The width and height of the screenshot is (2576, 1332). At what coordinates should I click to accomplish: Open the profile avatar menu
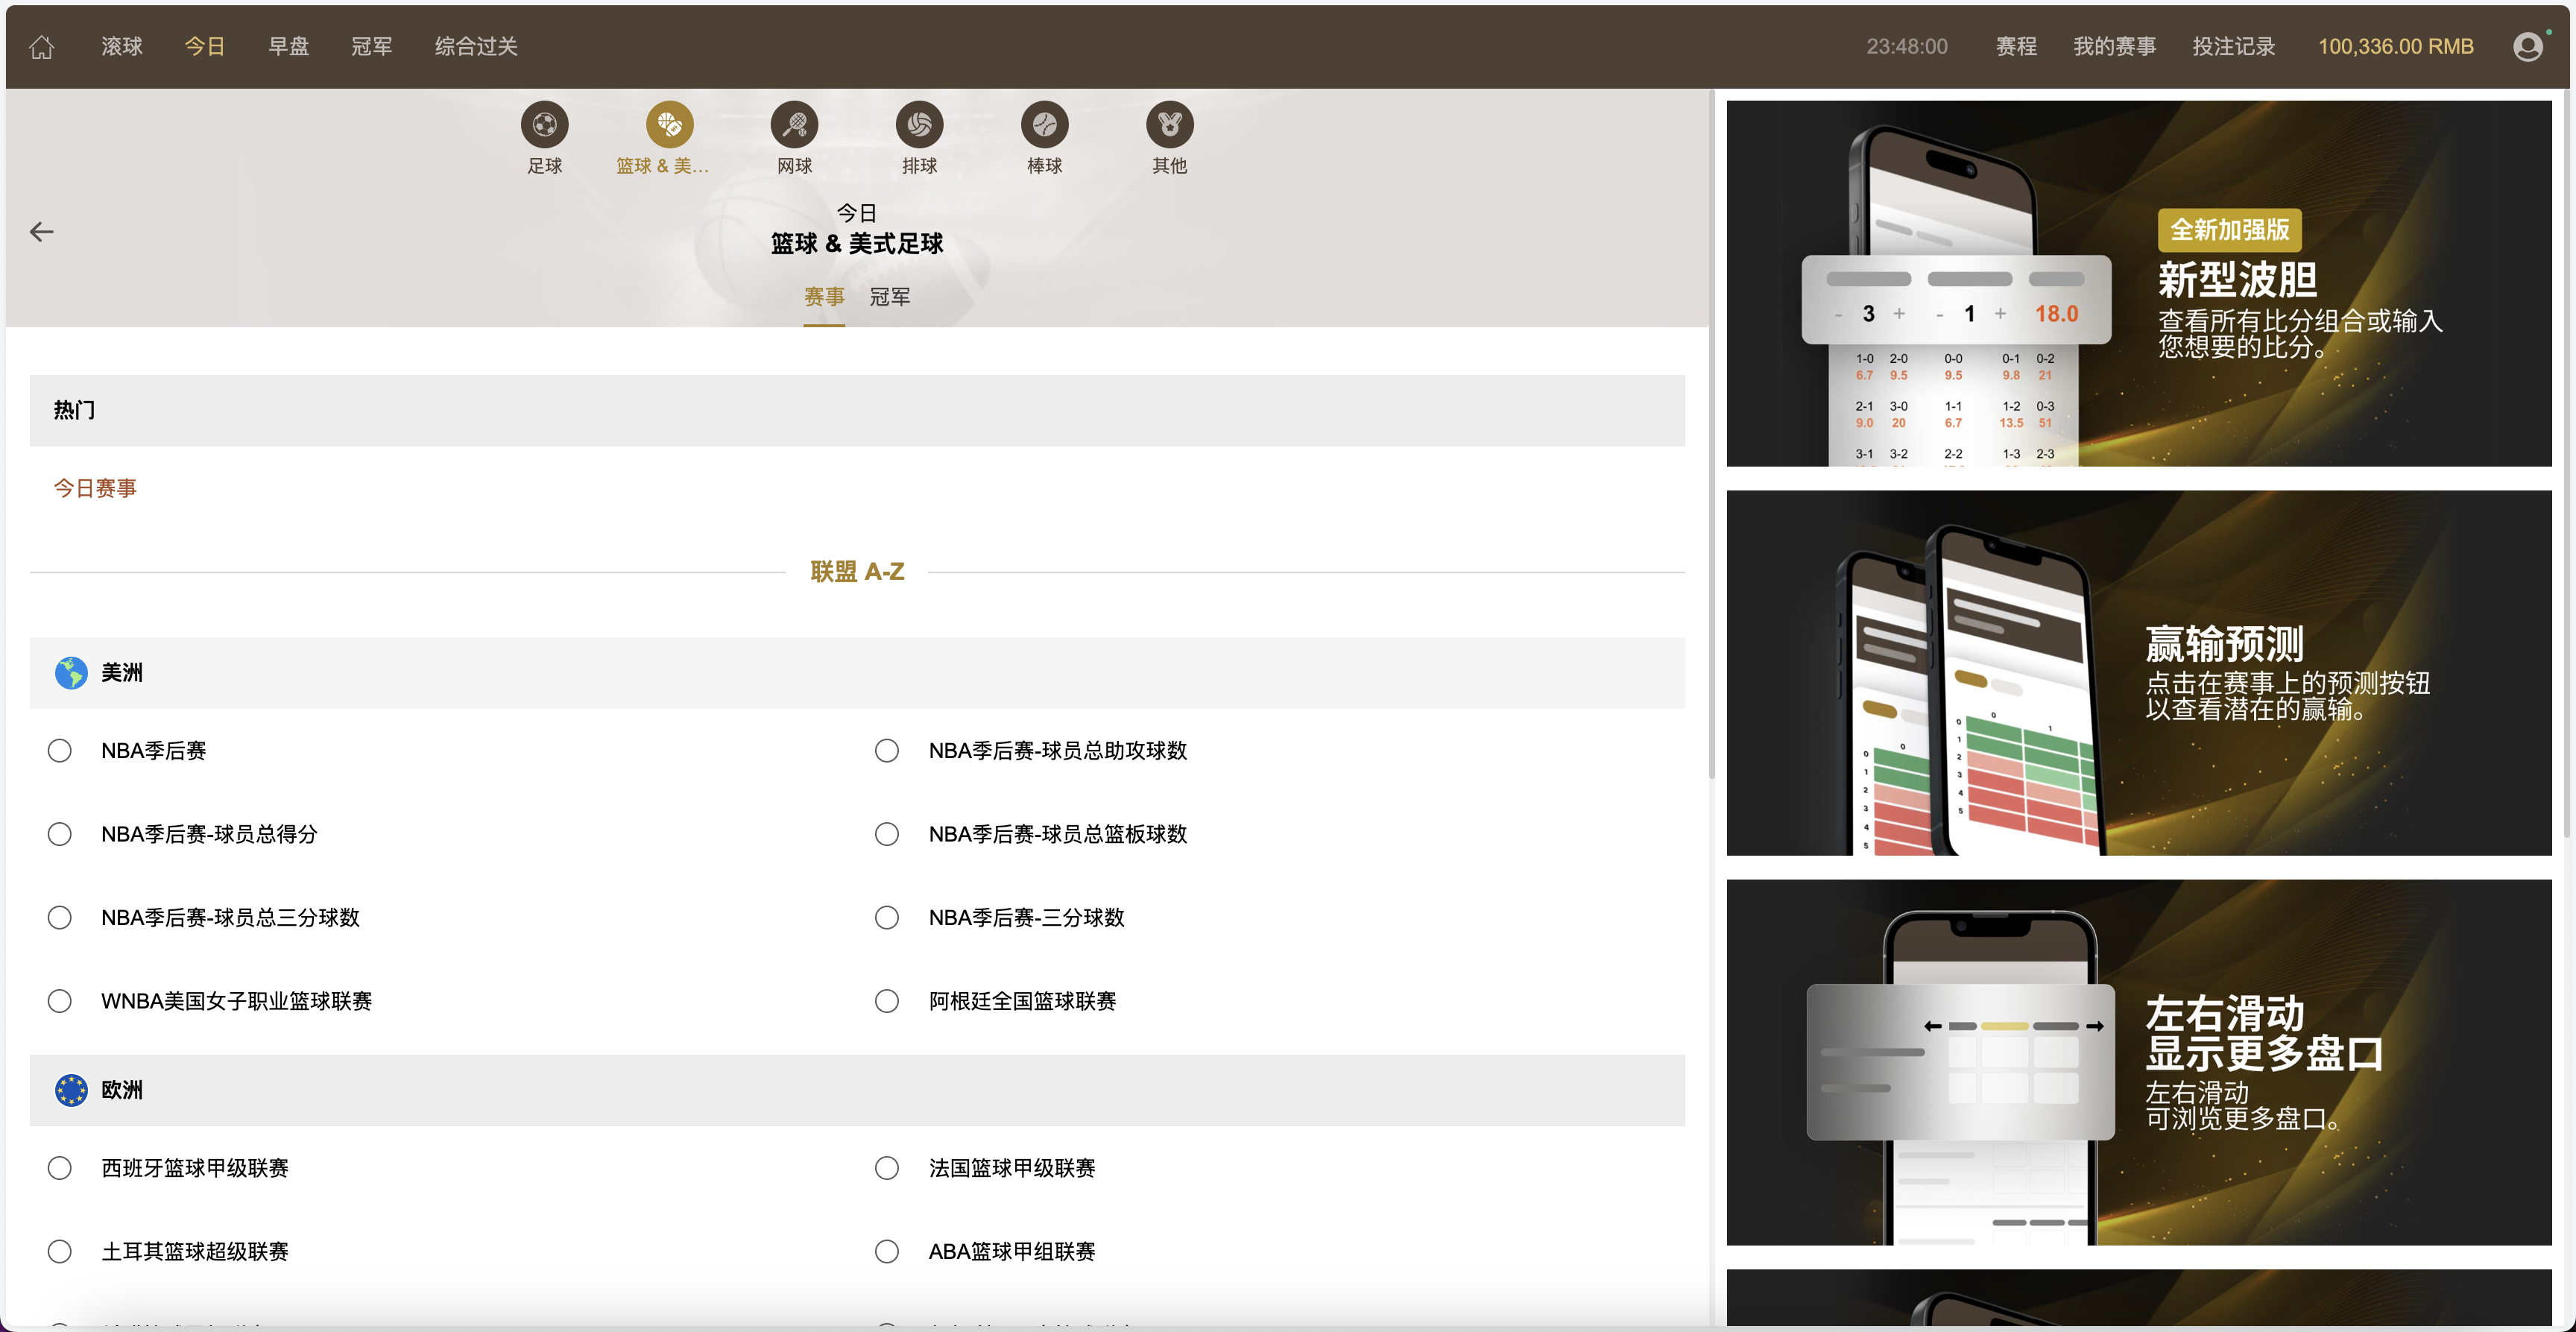click(x=2528, y=46)
